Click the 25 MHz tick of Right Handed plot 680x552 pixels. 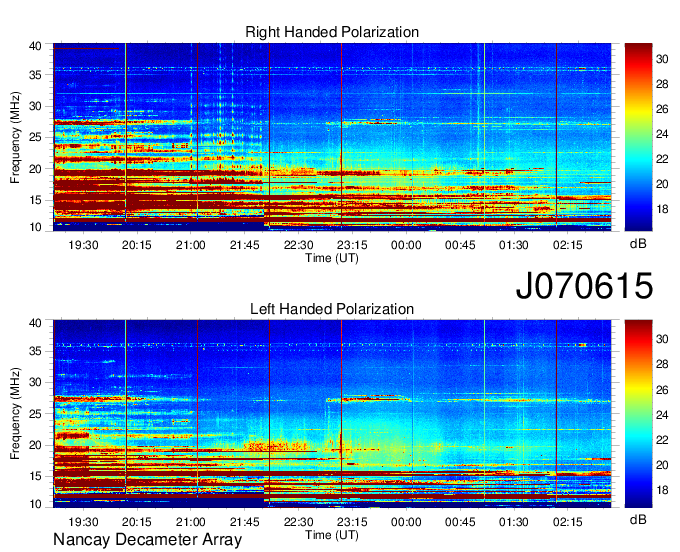(x=35, y=137)
